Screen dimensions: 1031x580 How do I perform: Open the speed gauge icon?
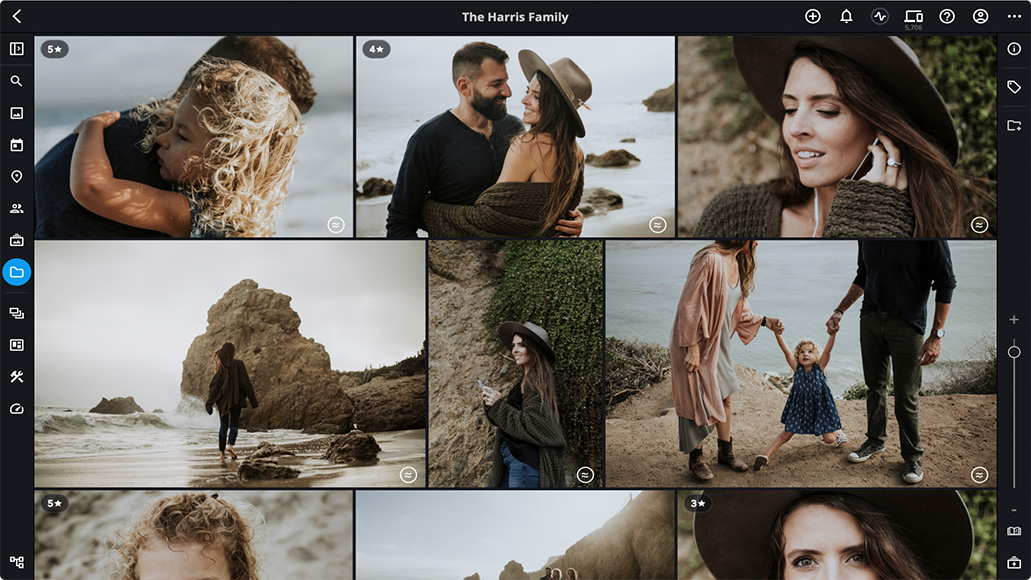[16, 409]
